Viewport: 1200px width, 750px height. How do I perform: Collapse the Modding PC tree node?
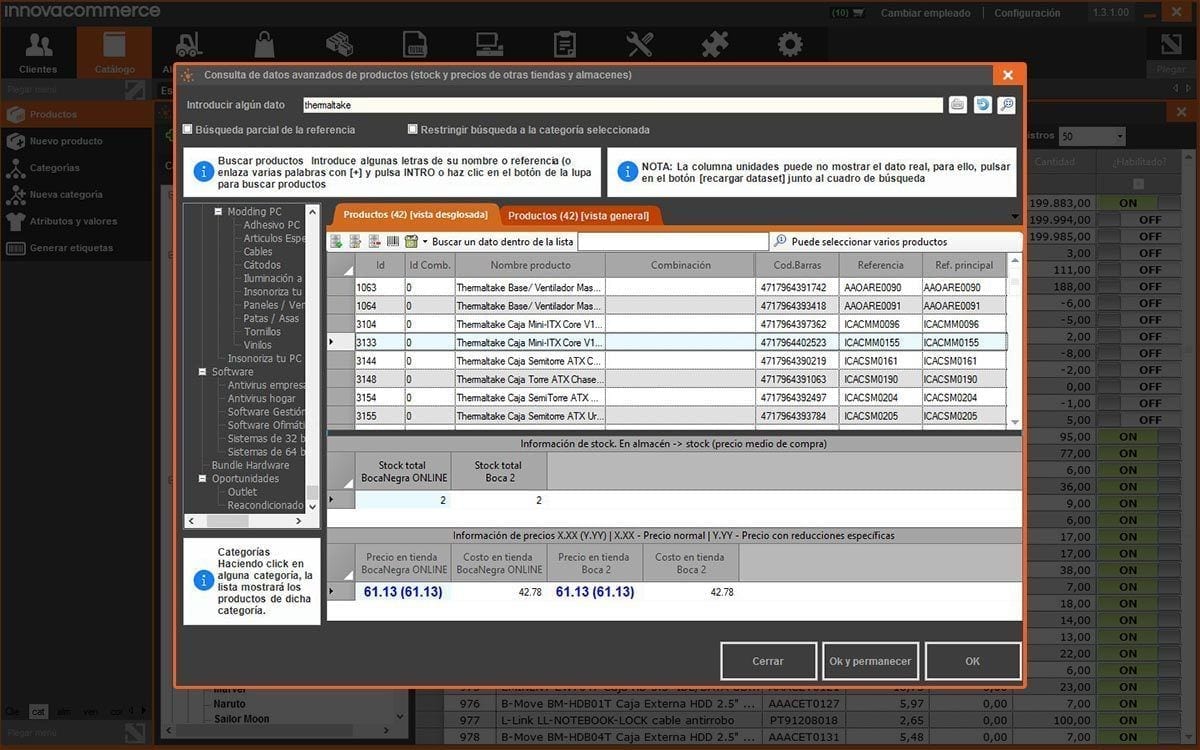click(218, 212)
